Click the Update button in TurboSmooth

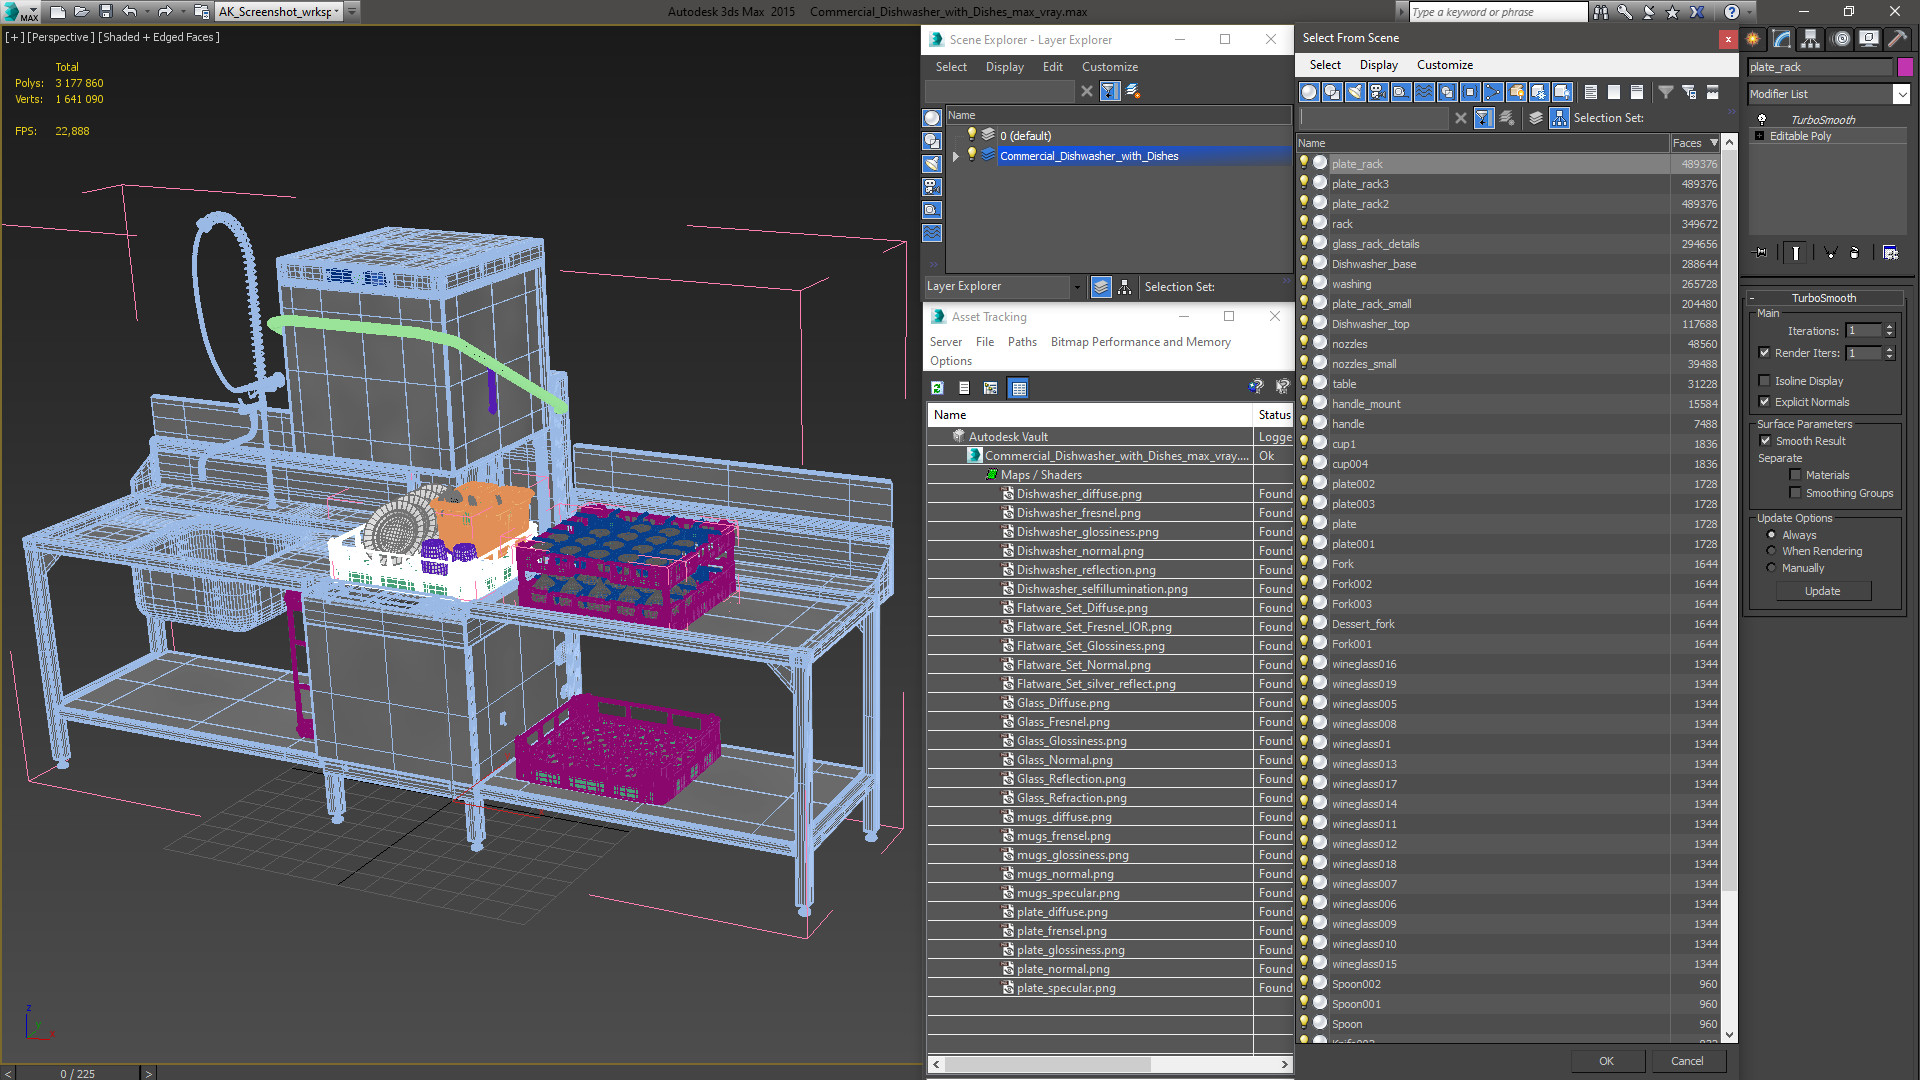click(x=1822, y=591)
